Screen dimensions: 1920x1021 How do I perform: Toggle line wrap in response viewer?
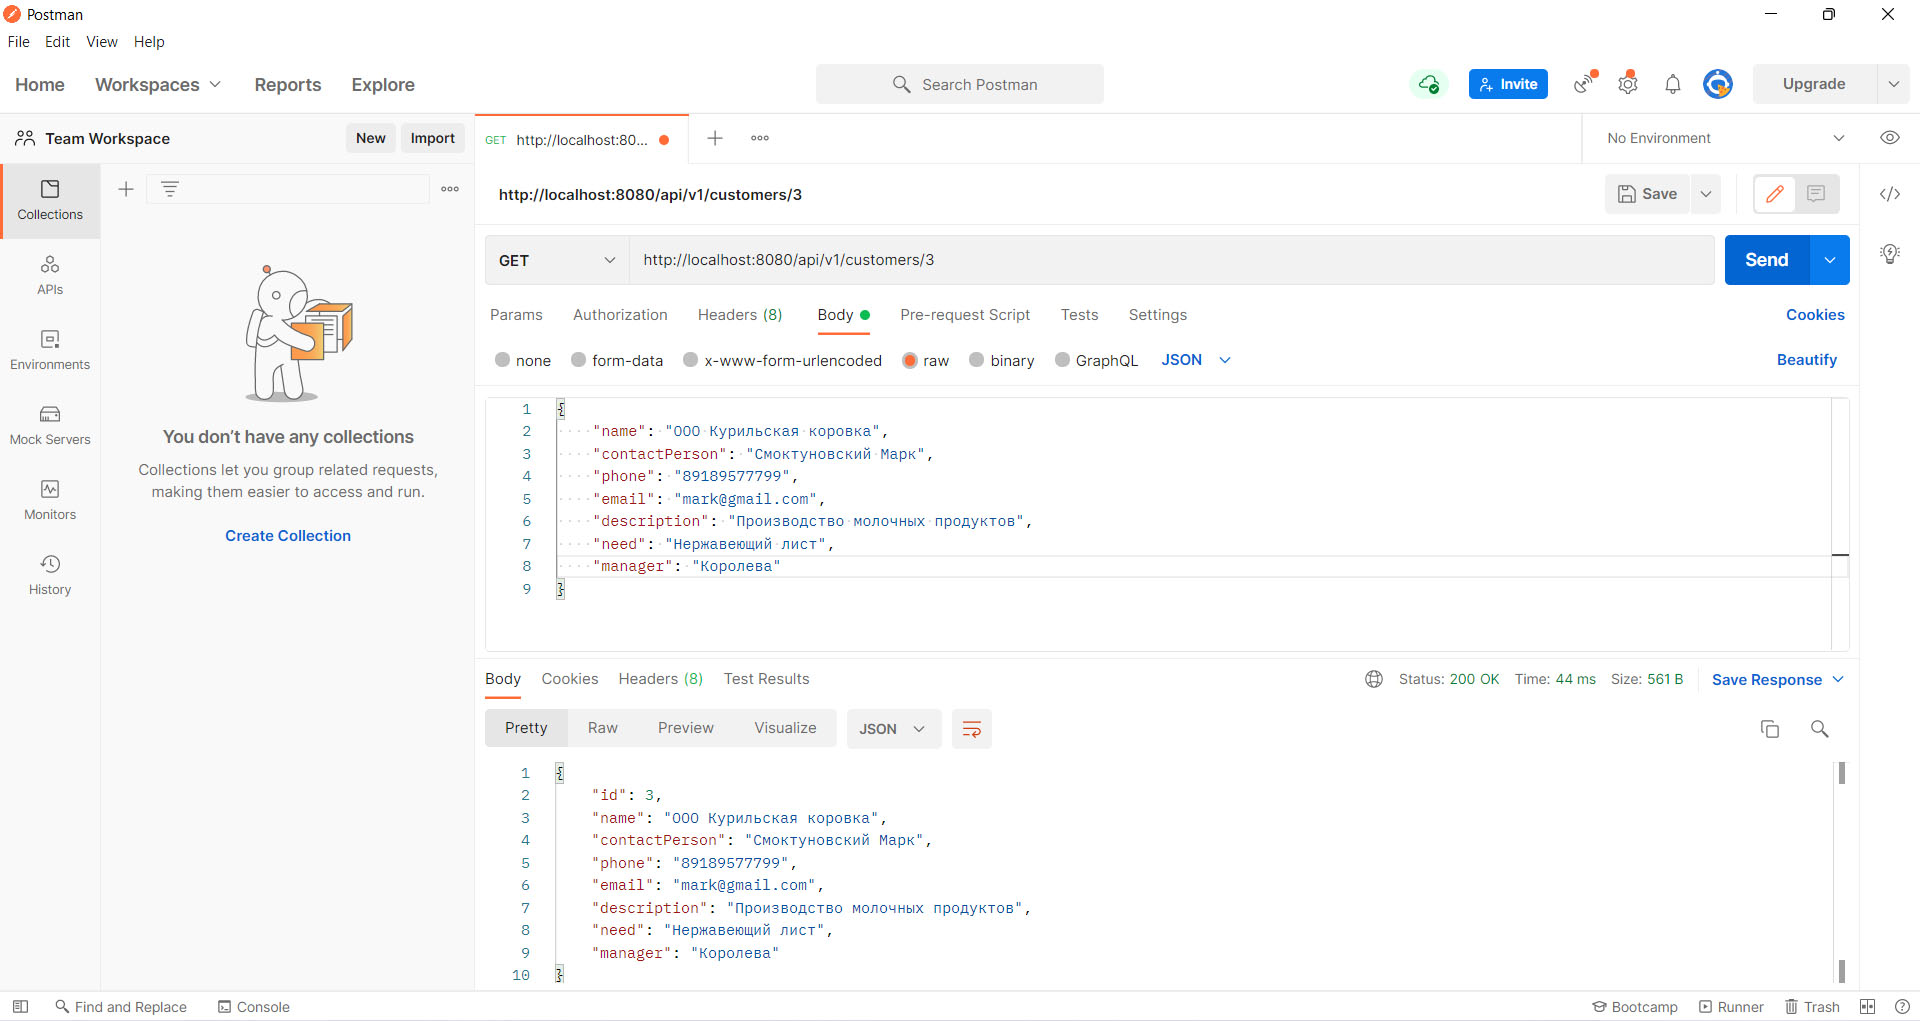971,729
